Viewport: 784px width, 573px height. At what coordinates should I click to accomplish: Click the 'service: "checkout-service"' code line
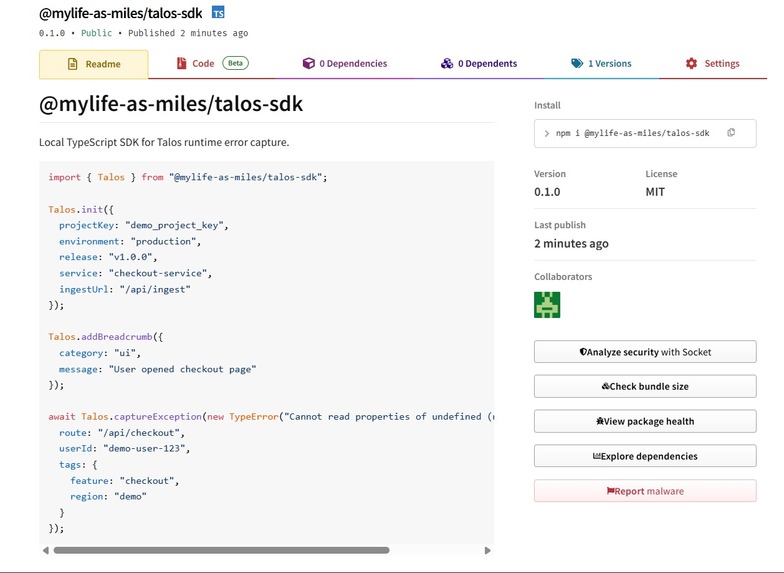click(136, 274)
